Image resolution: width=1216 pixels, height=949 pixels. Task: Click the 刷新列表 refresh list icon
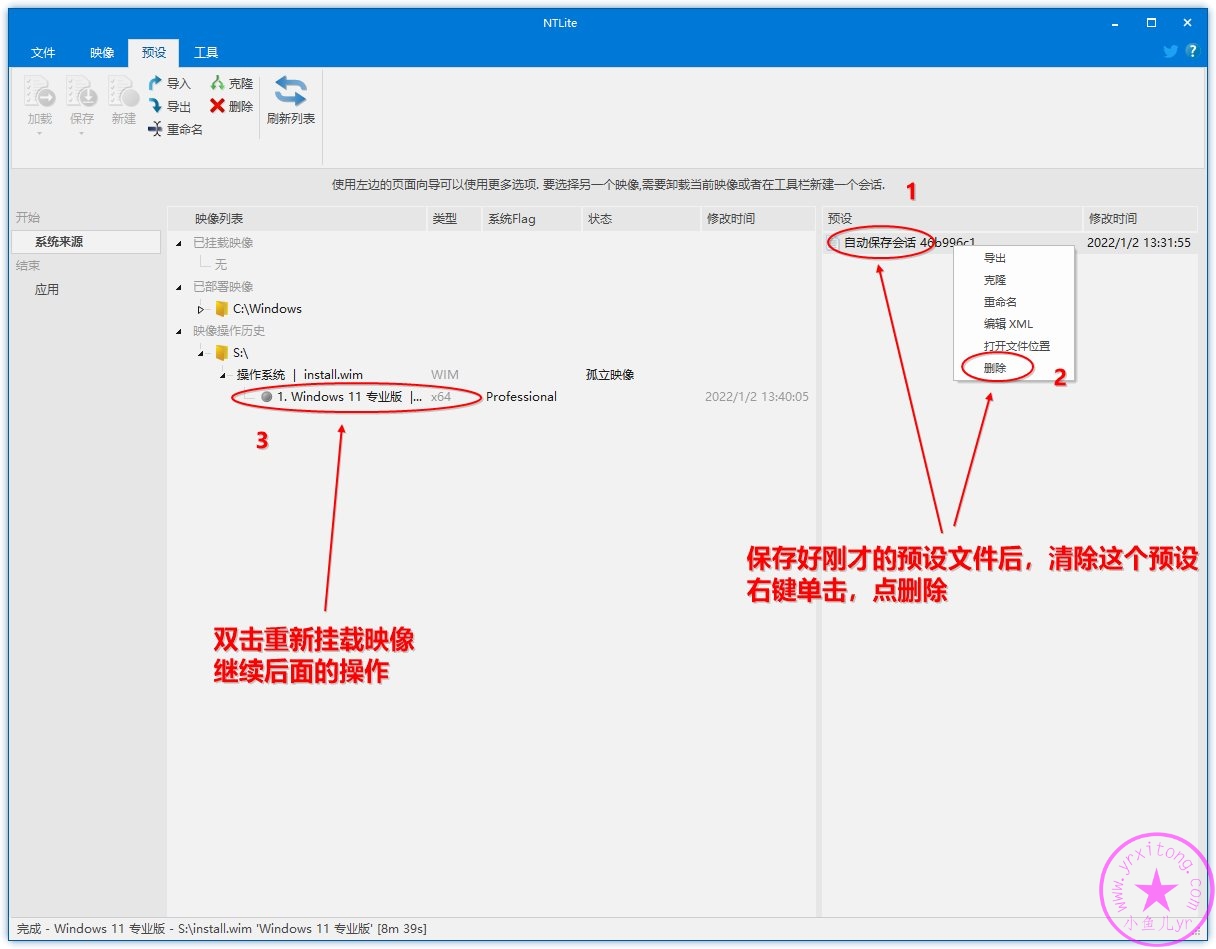point(291,92)
